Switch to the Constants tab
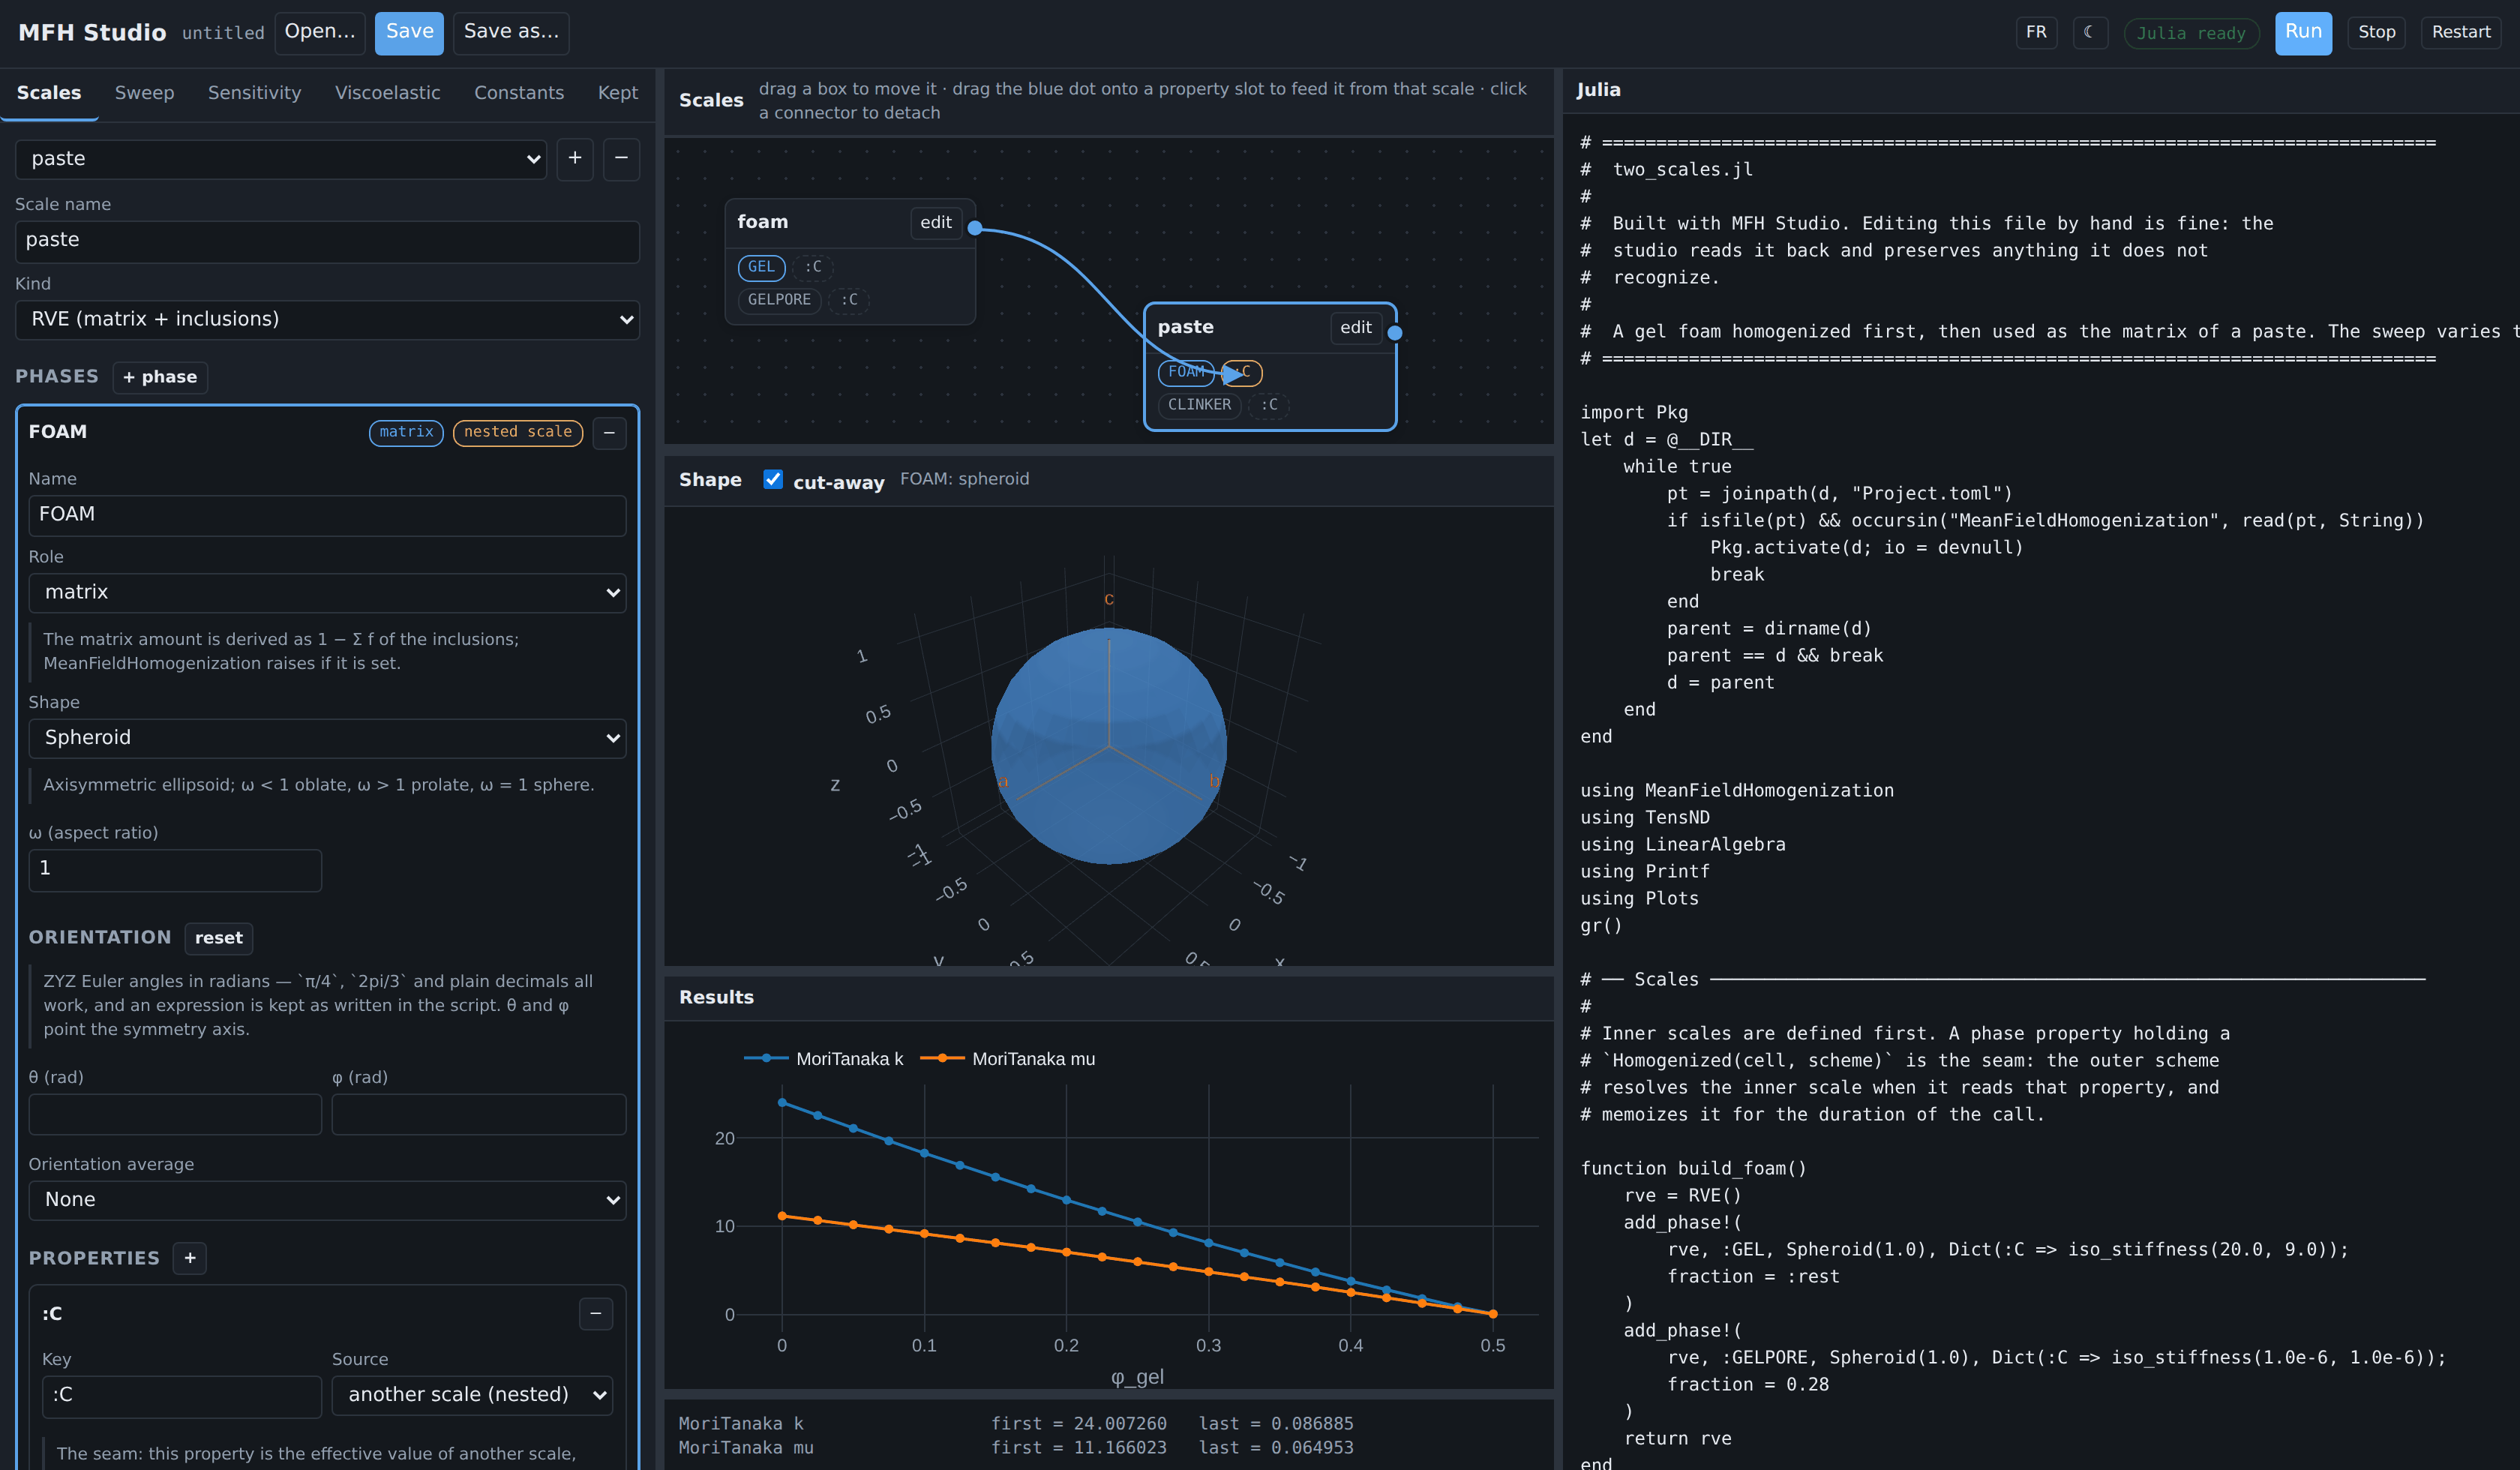Image resolution: width=2520 pixels, height=1470 pixels. tap(518, 93)
